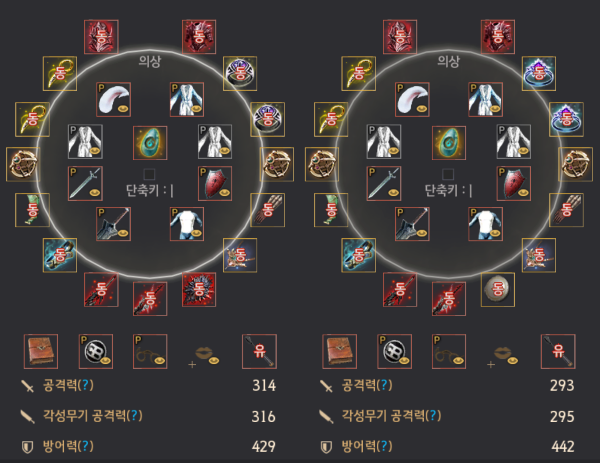This screenshot has width=600, height=463.
Task: Click the (?) help next to 공격력 314
Action: tap(86, 385)
